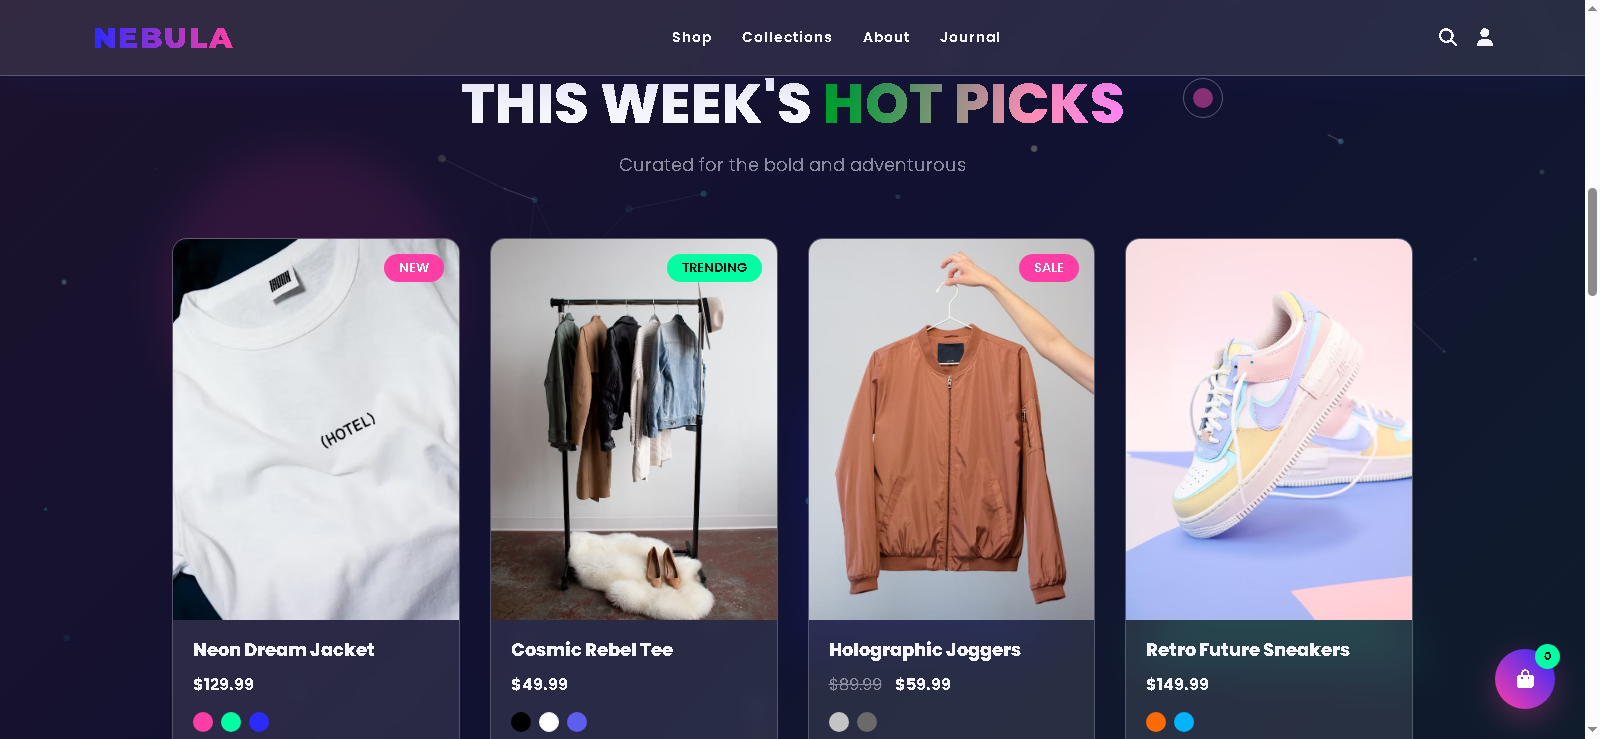The height and width of the screenshot is (739, 1600).
Task: Click the SALE badge on Holographic Joggers
Action: [x=1049, y=268]
